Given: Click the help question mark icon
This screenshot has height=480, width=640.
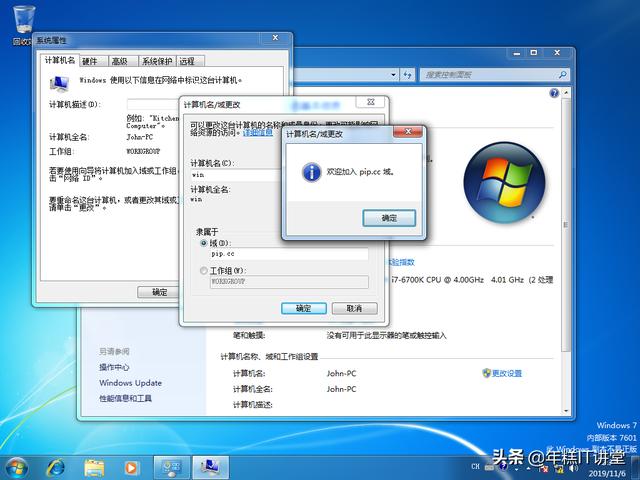Looking at the screenshot, I should coord(554,93).
